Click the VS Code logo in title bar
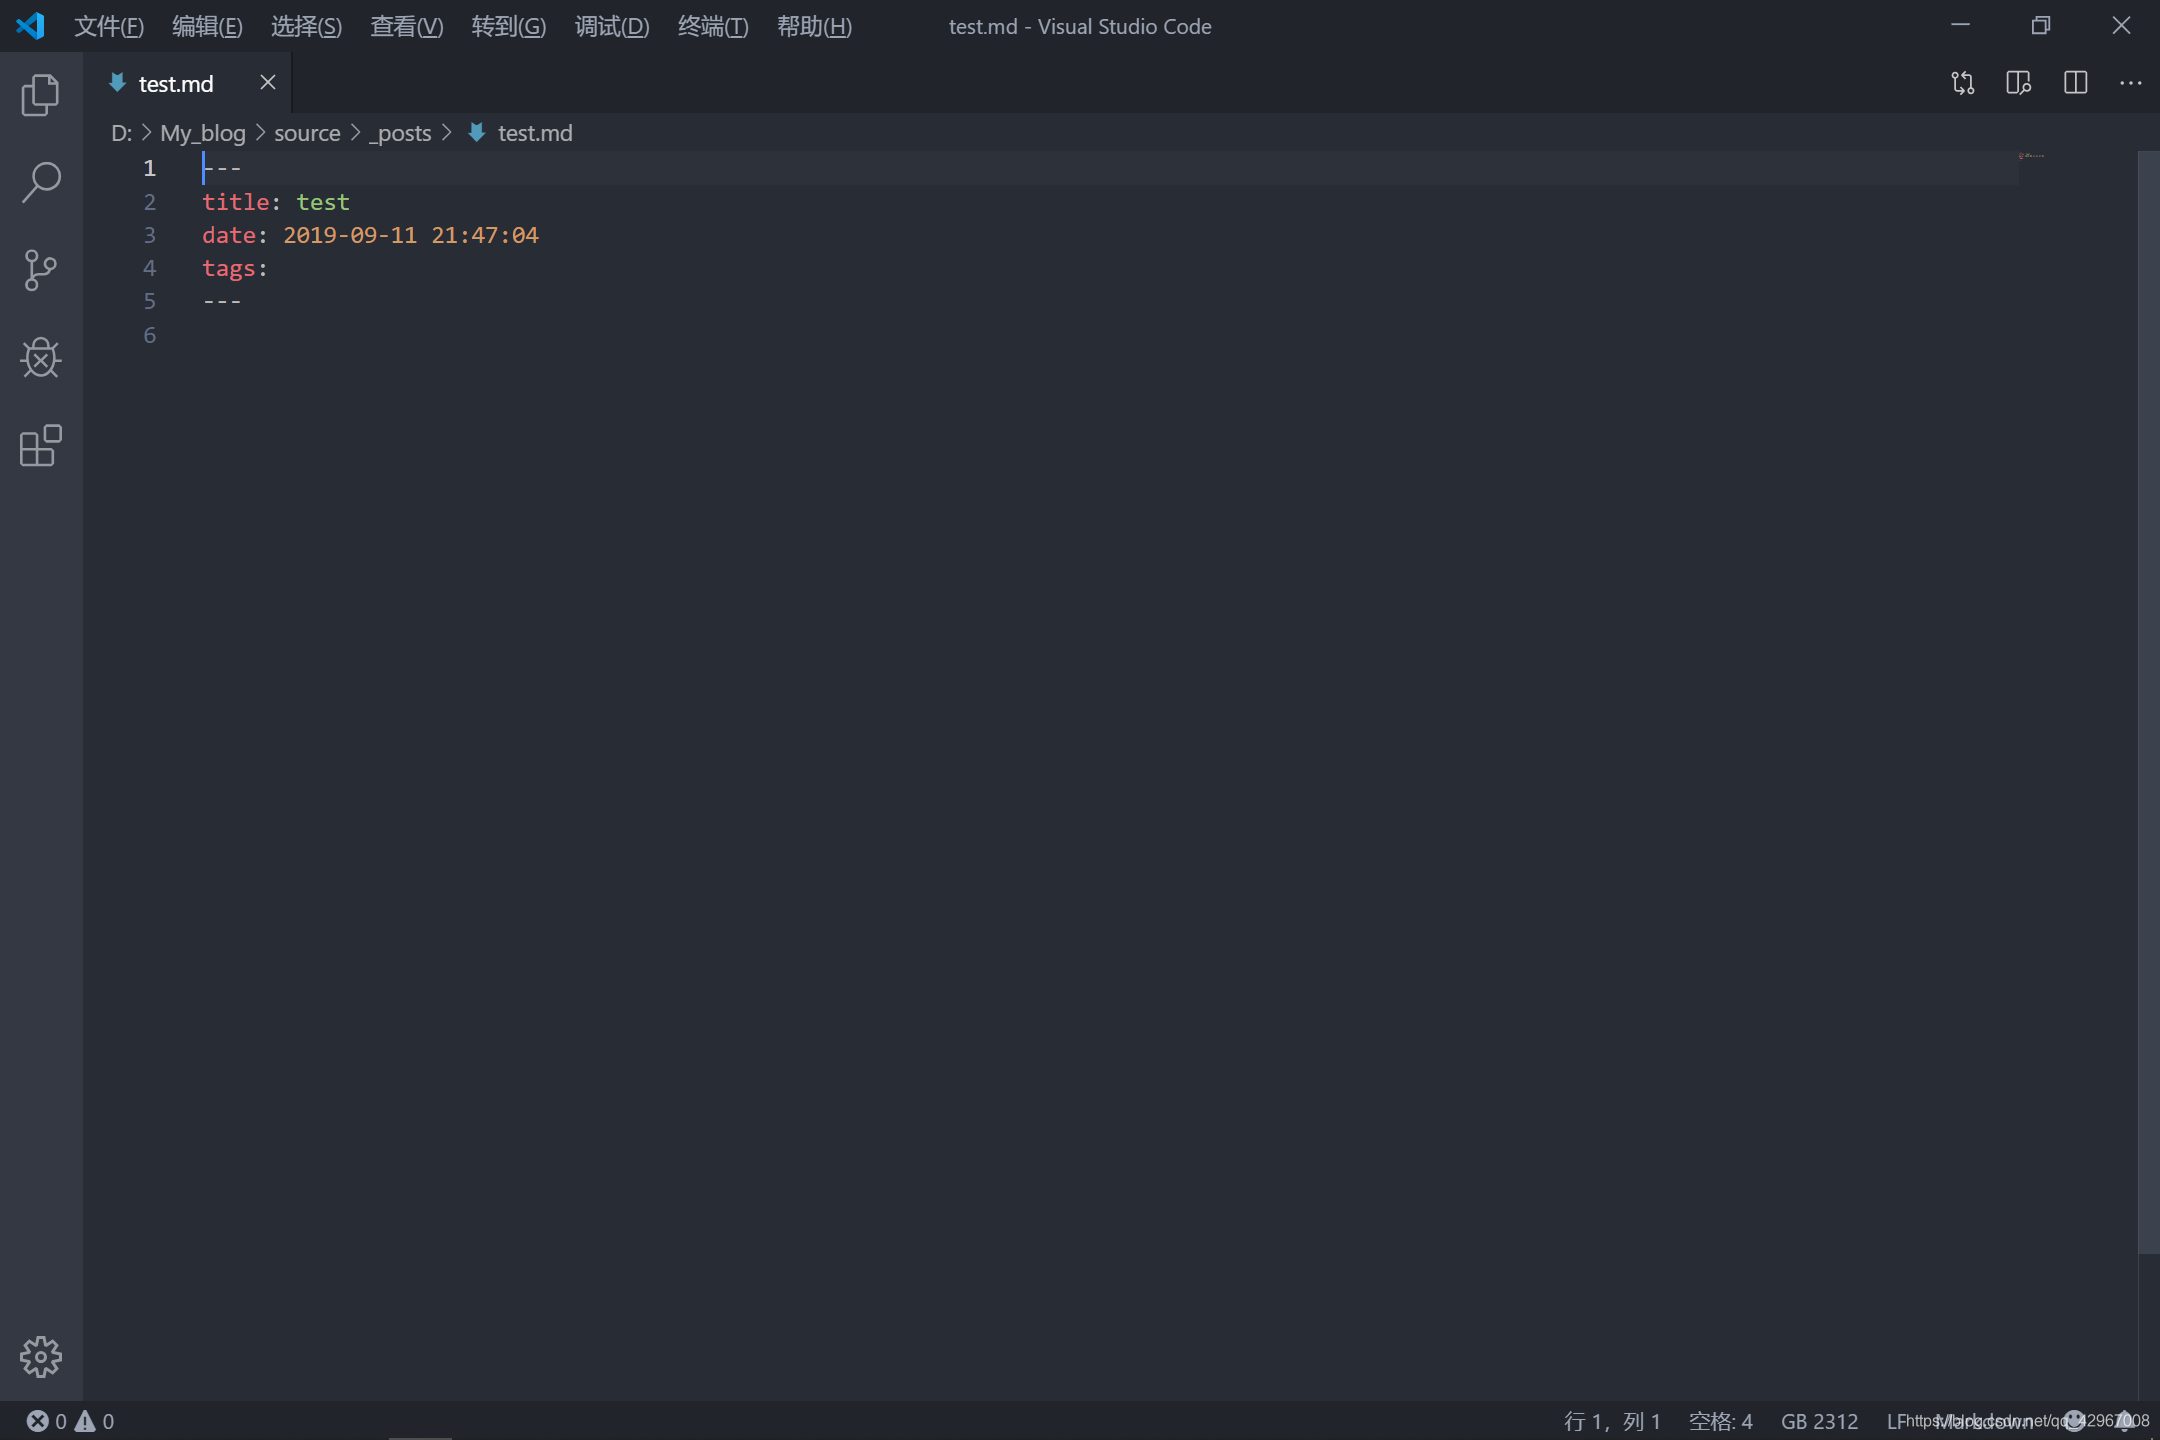 coord(31,26)
